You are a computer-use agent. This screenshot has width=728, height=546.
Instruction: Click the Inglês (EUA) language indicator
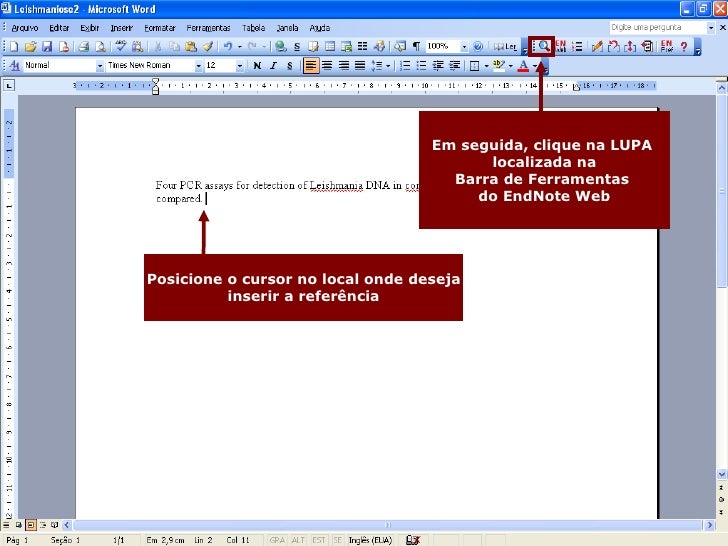370,540
